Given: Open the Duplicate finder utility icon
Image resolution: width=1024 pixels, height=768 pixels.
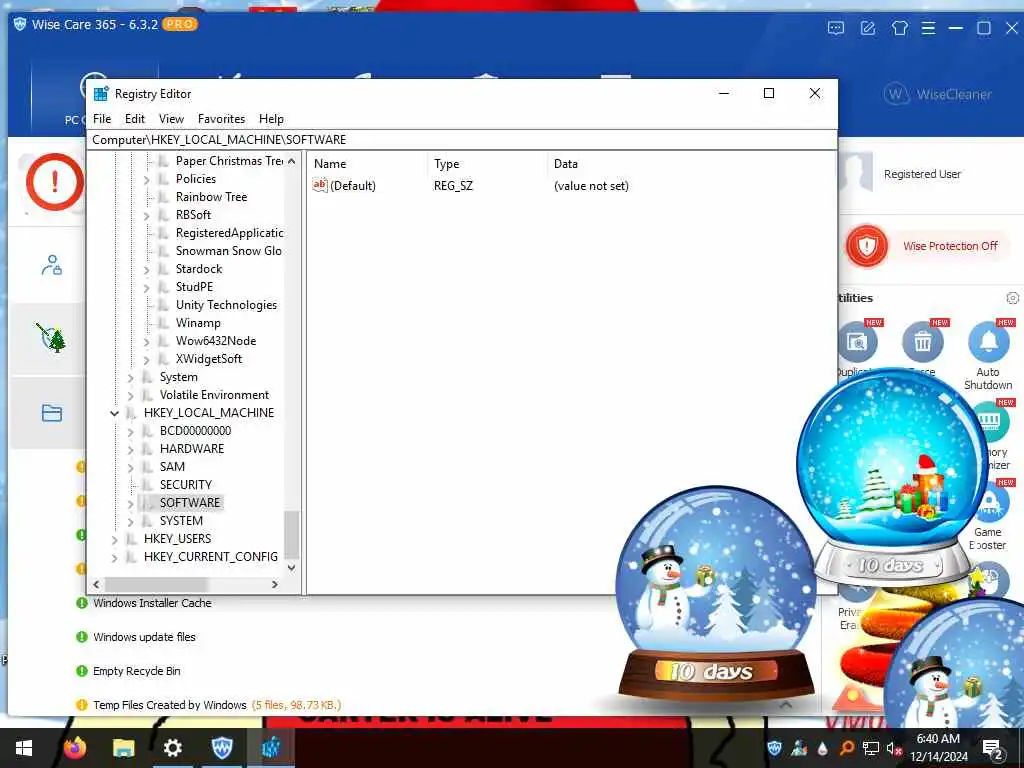Looking at the screenshot, I should 857,342.
